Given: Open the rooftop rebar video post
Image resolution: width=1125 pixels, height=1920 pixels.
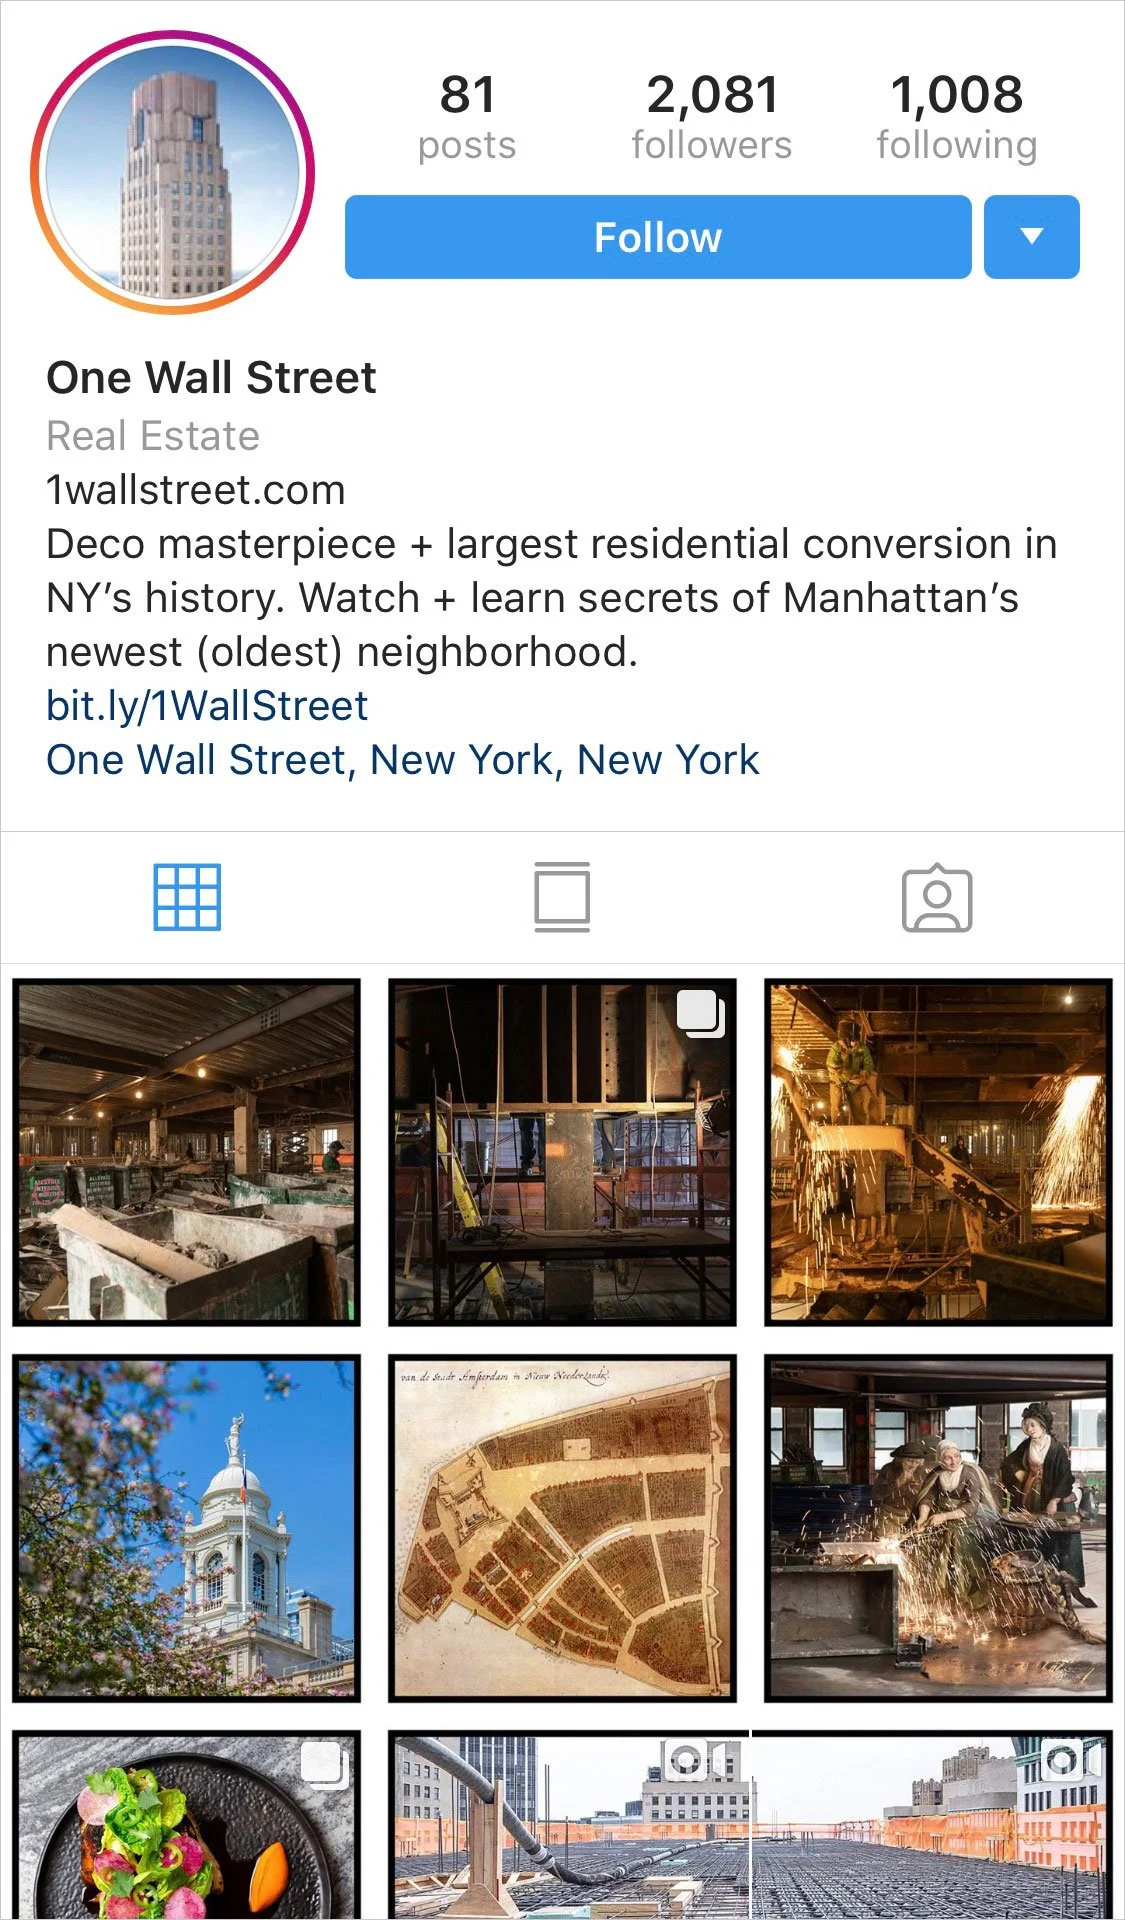Looking at the screenshot, I should tap(932, 1825).
